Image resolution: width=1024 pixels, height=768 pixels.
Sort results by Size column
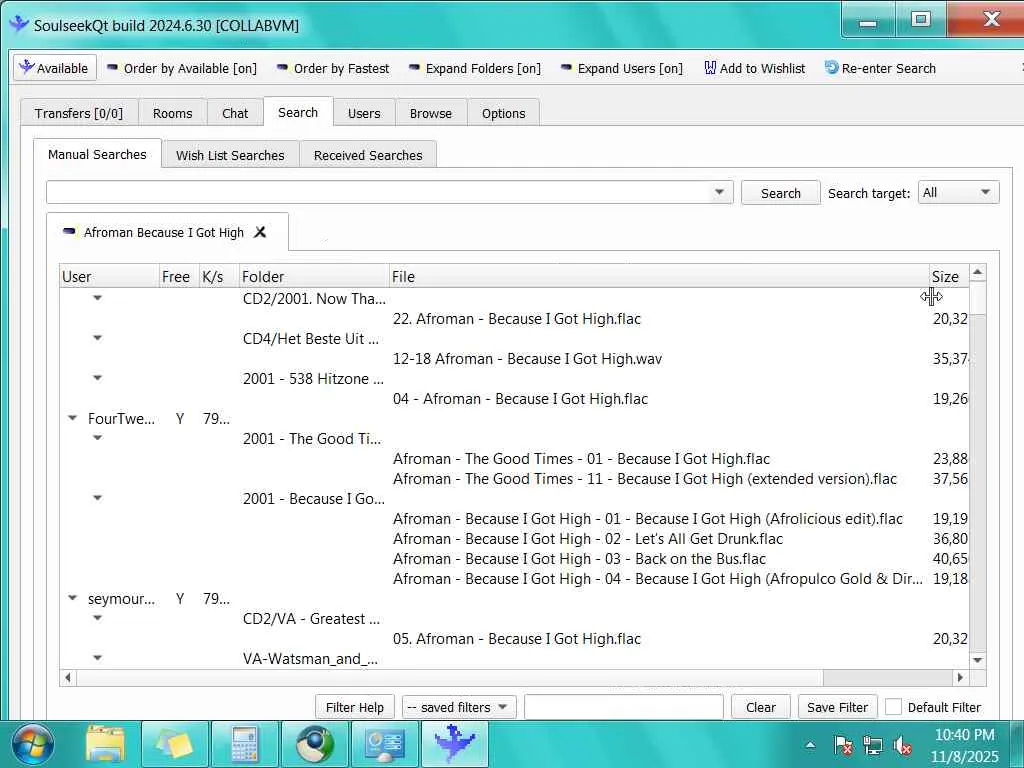coord(949,276)
